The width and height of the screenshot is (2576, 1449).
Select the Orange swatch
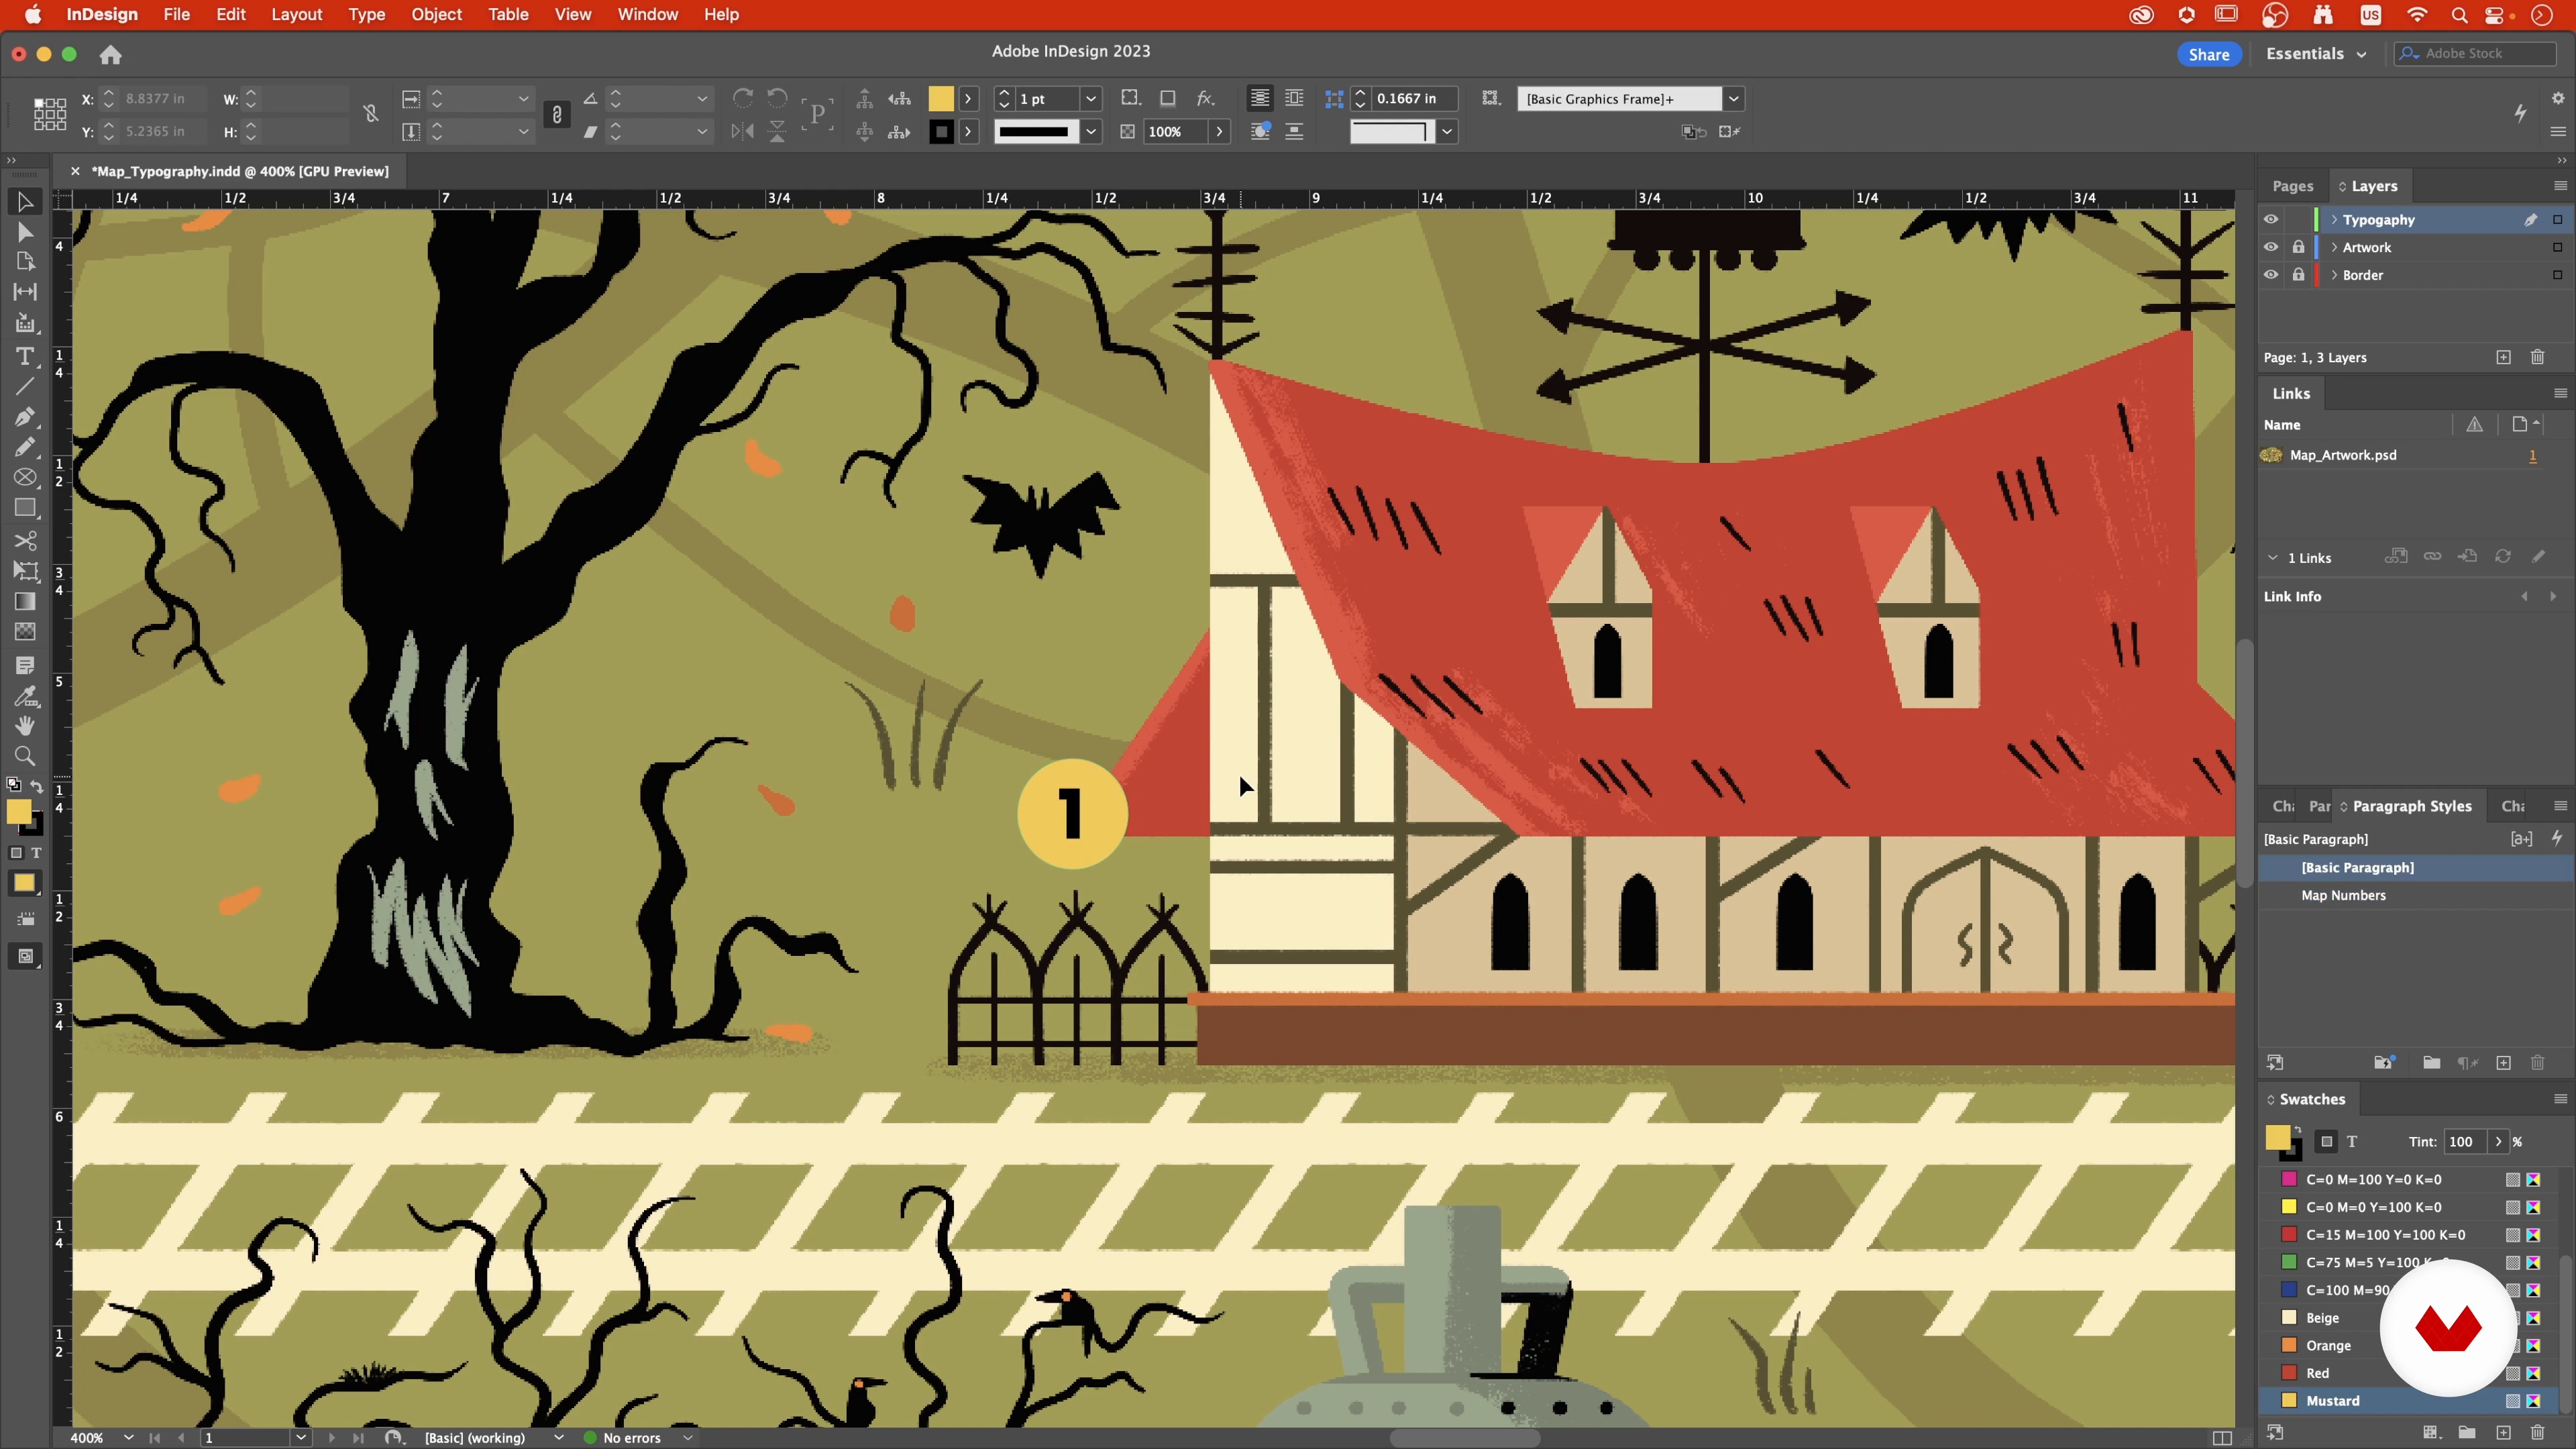(2328, 1345)
